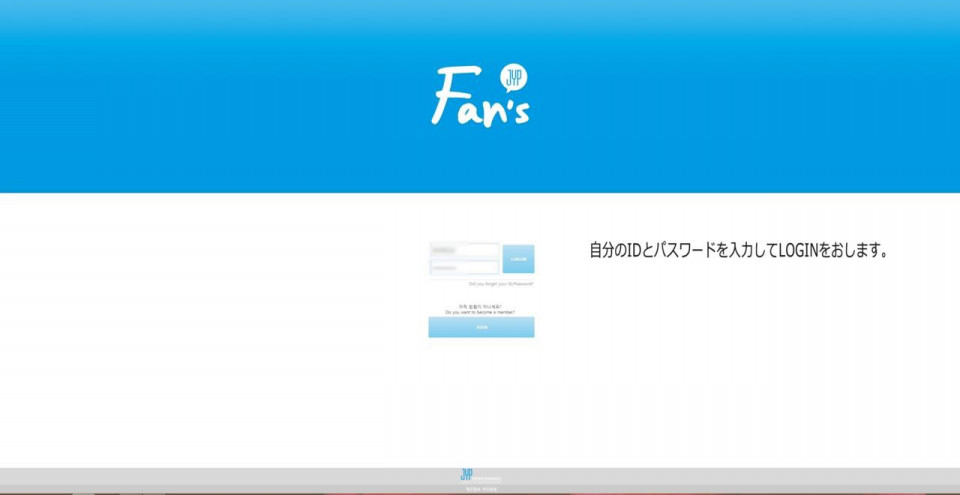Click the JYP Fan's logo in the header
960x495 pixels.
click(x=481, y=96)
